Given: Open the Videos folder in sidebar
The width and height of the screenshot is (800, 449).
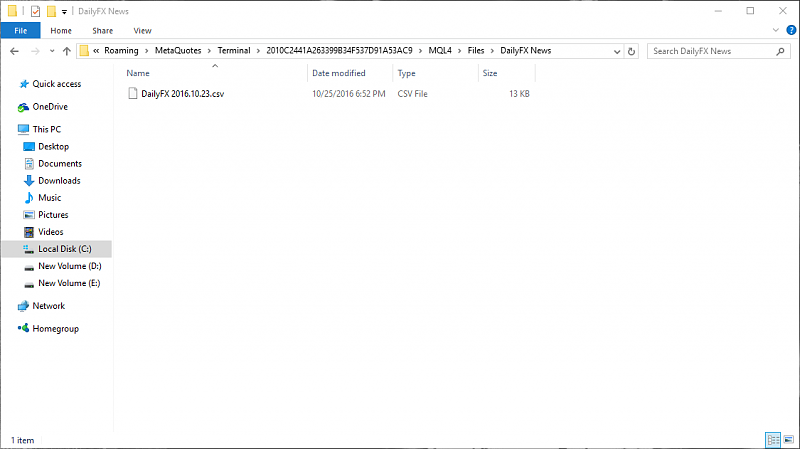Looking at the screenshot, I should pyautogui.click(x=51, y=232).
